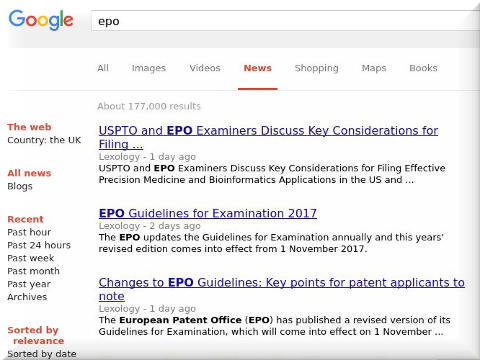
Task: Open EPO Guidelines for Examination 2017
Action: 208,213
